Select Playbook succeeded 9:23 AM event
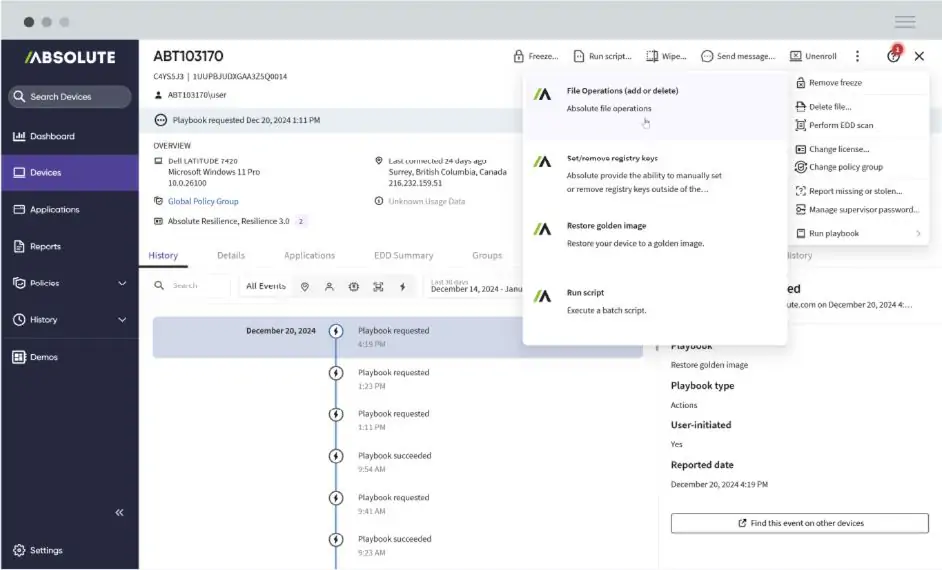 395,545
